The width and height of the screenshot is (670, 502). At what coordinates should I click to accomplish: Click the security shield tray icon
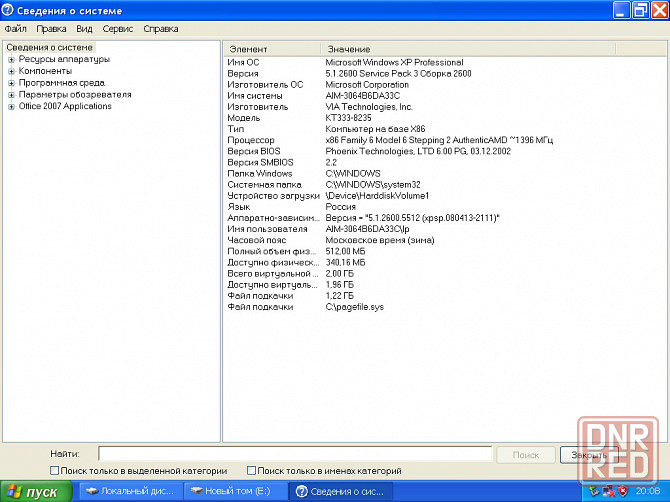click(x=623, y=491)
